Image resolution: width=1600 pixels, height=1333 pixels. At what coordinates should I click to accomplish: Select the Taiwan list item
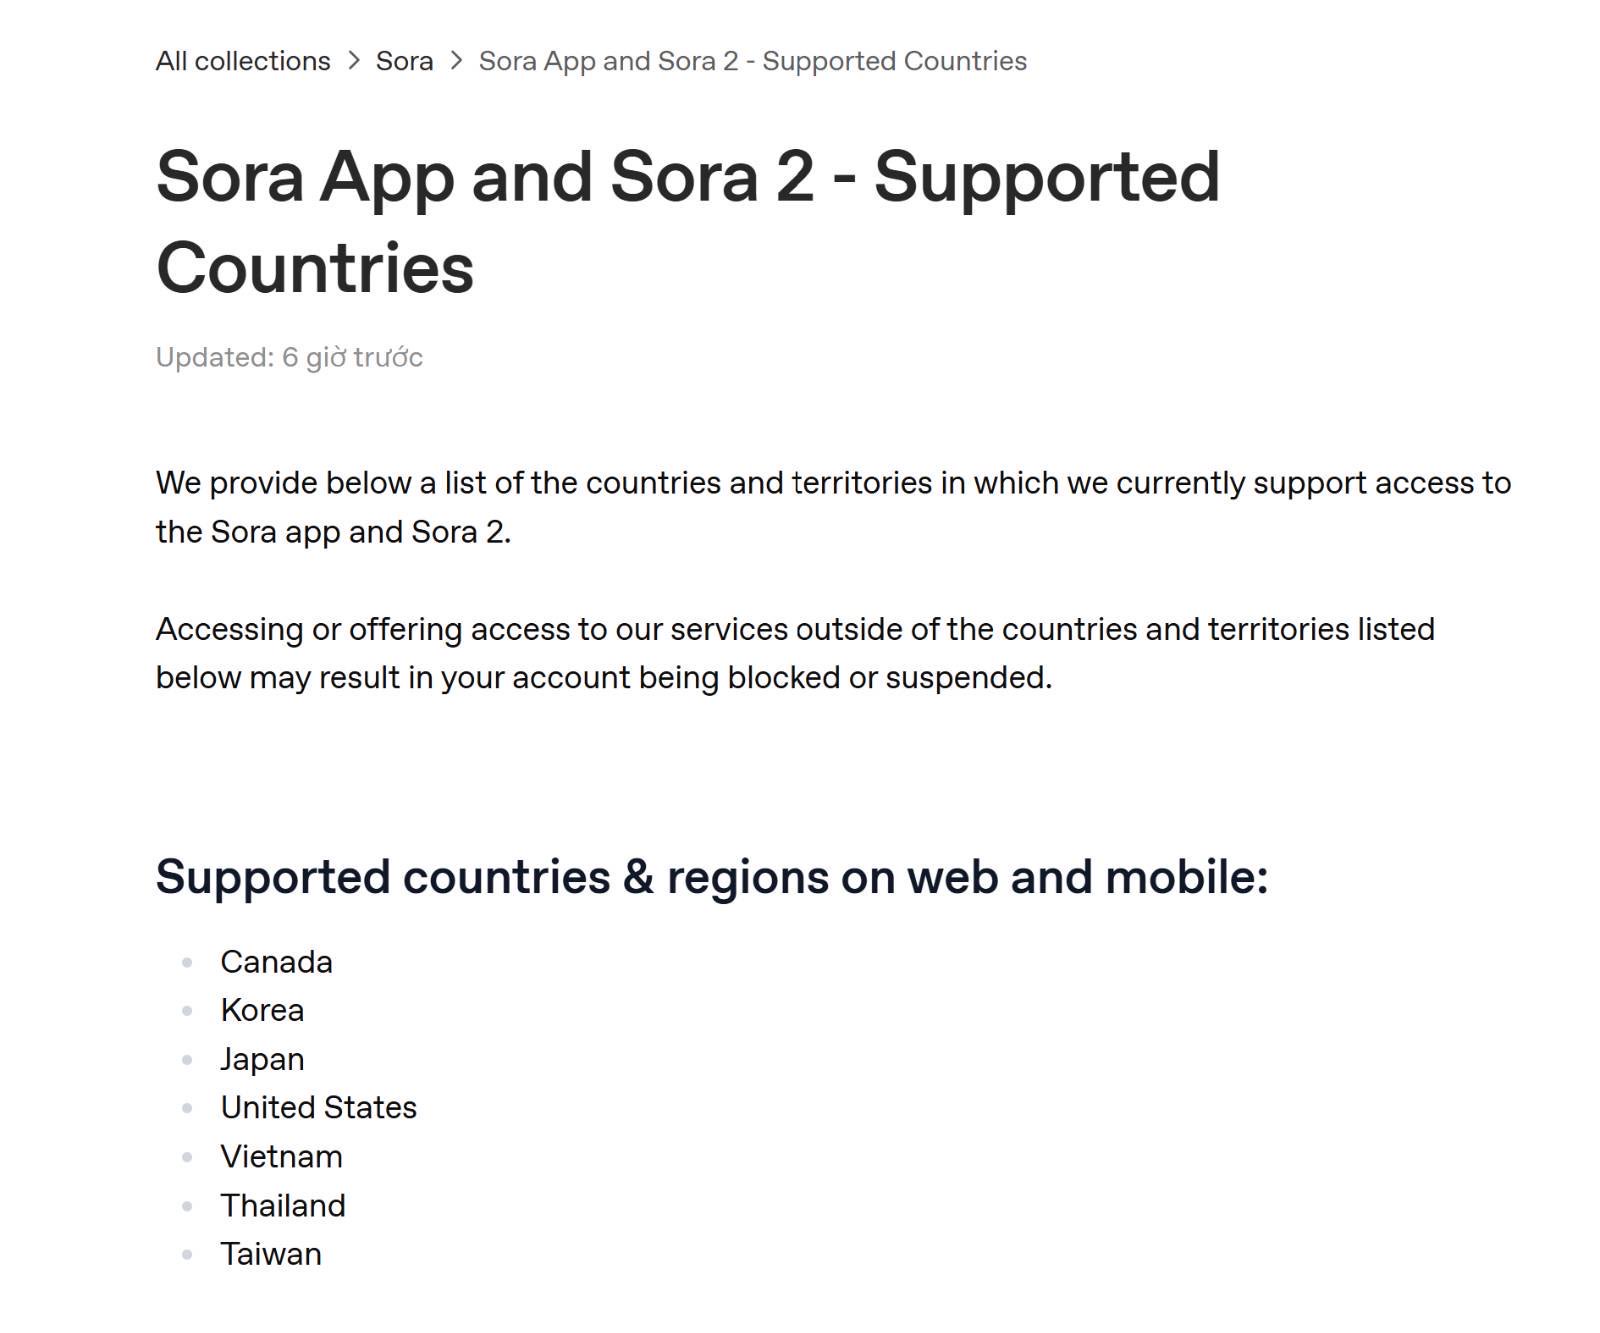[x=271, y=1254]
